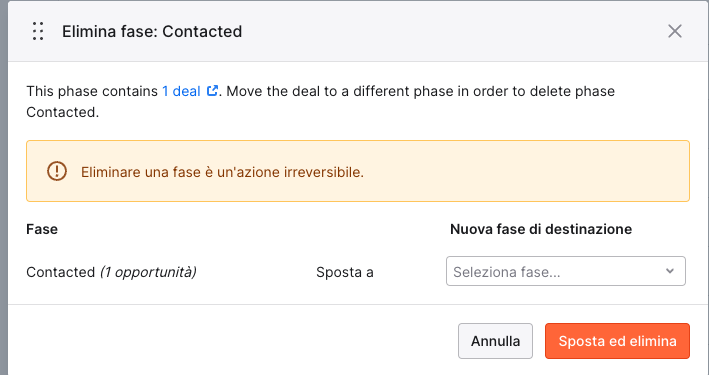
Task: Select the Nuova fase di destinazione header
Action: coord(541,229)
